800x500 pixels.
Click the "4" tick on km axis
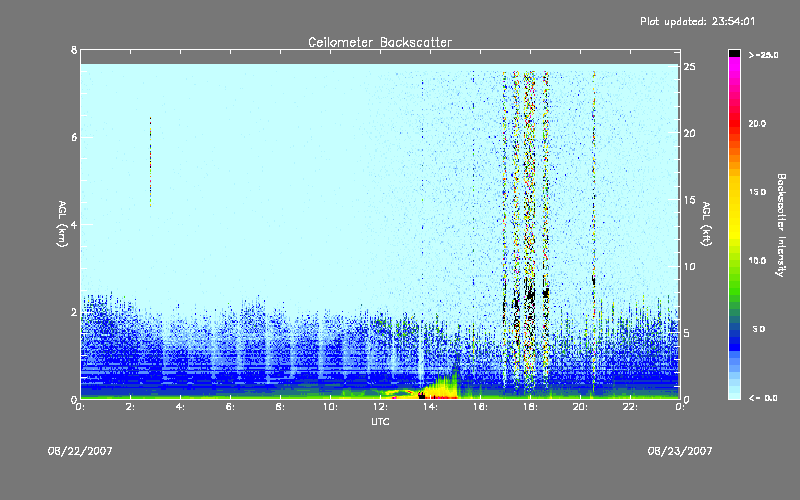point(74,224)
